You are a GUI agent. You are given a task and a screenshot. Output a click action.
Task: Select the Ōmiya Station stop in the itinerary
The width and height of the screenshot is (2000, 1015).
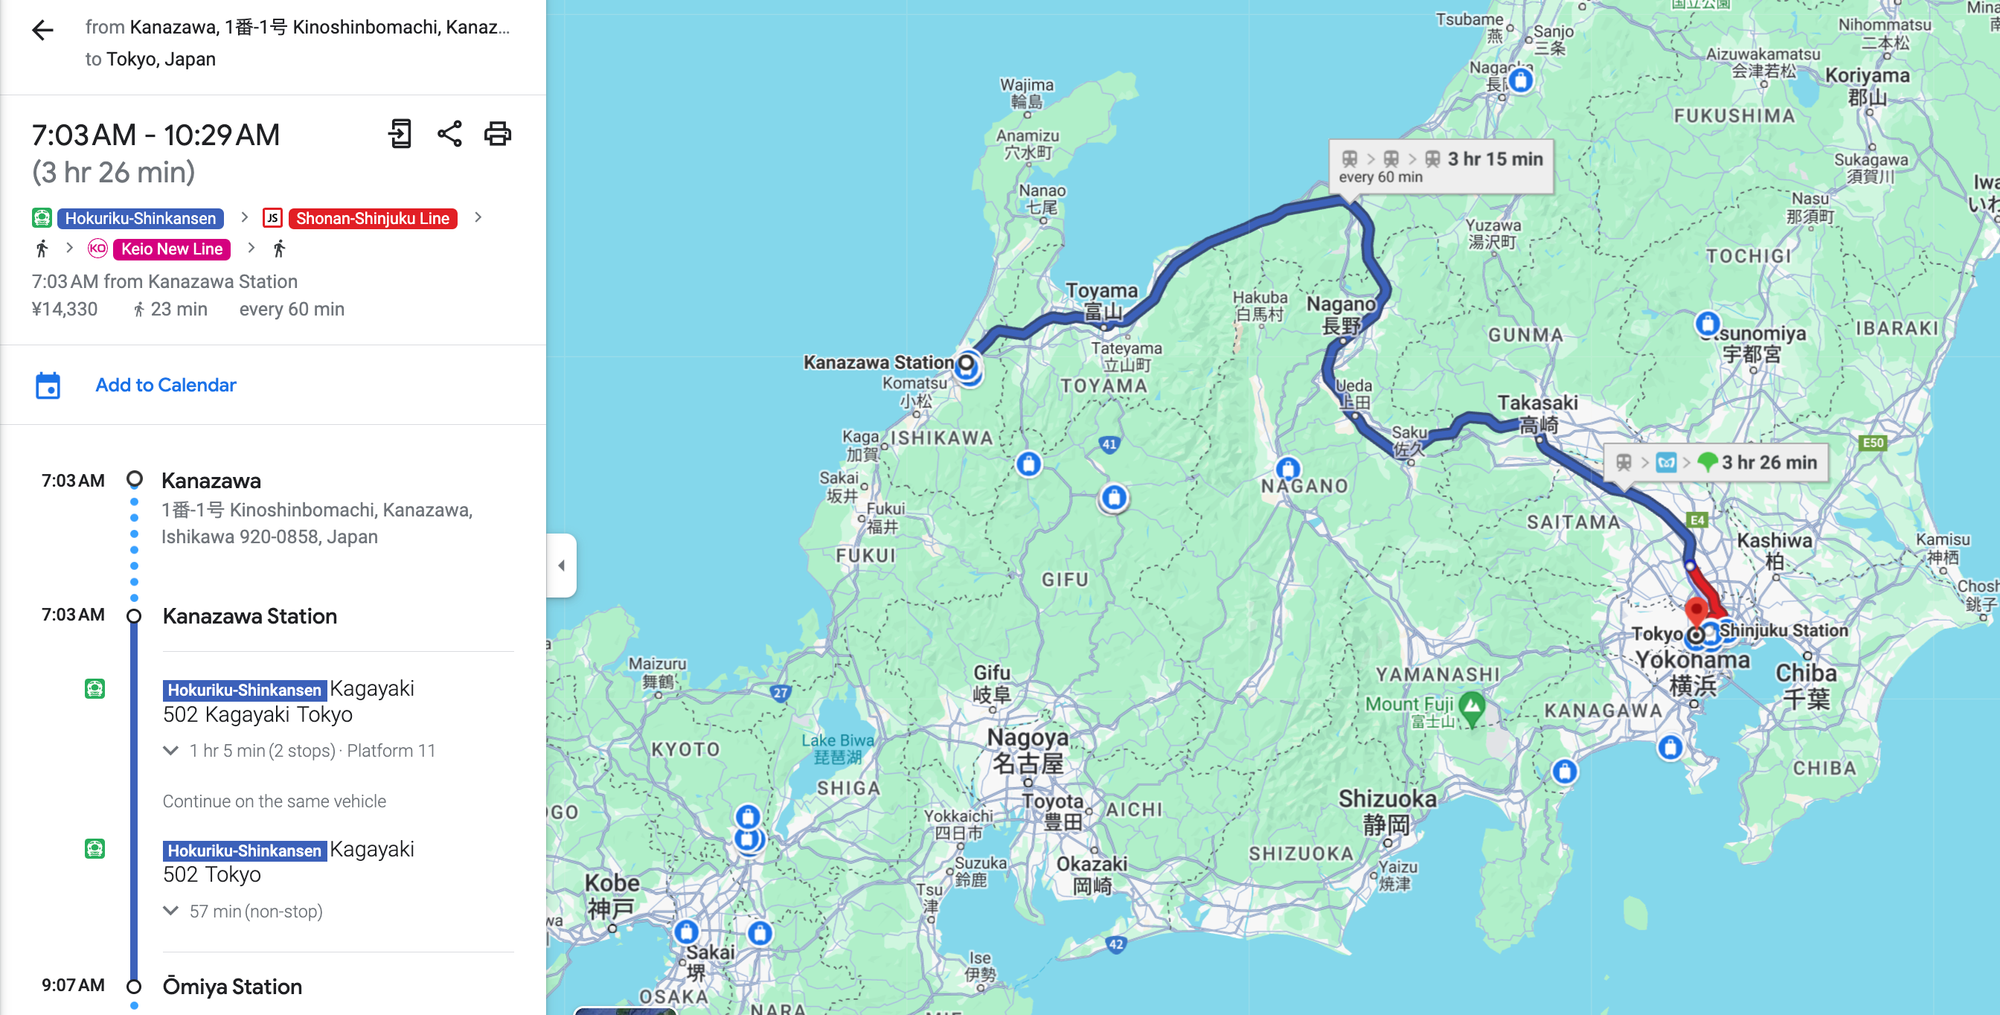tap(232, 987)
